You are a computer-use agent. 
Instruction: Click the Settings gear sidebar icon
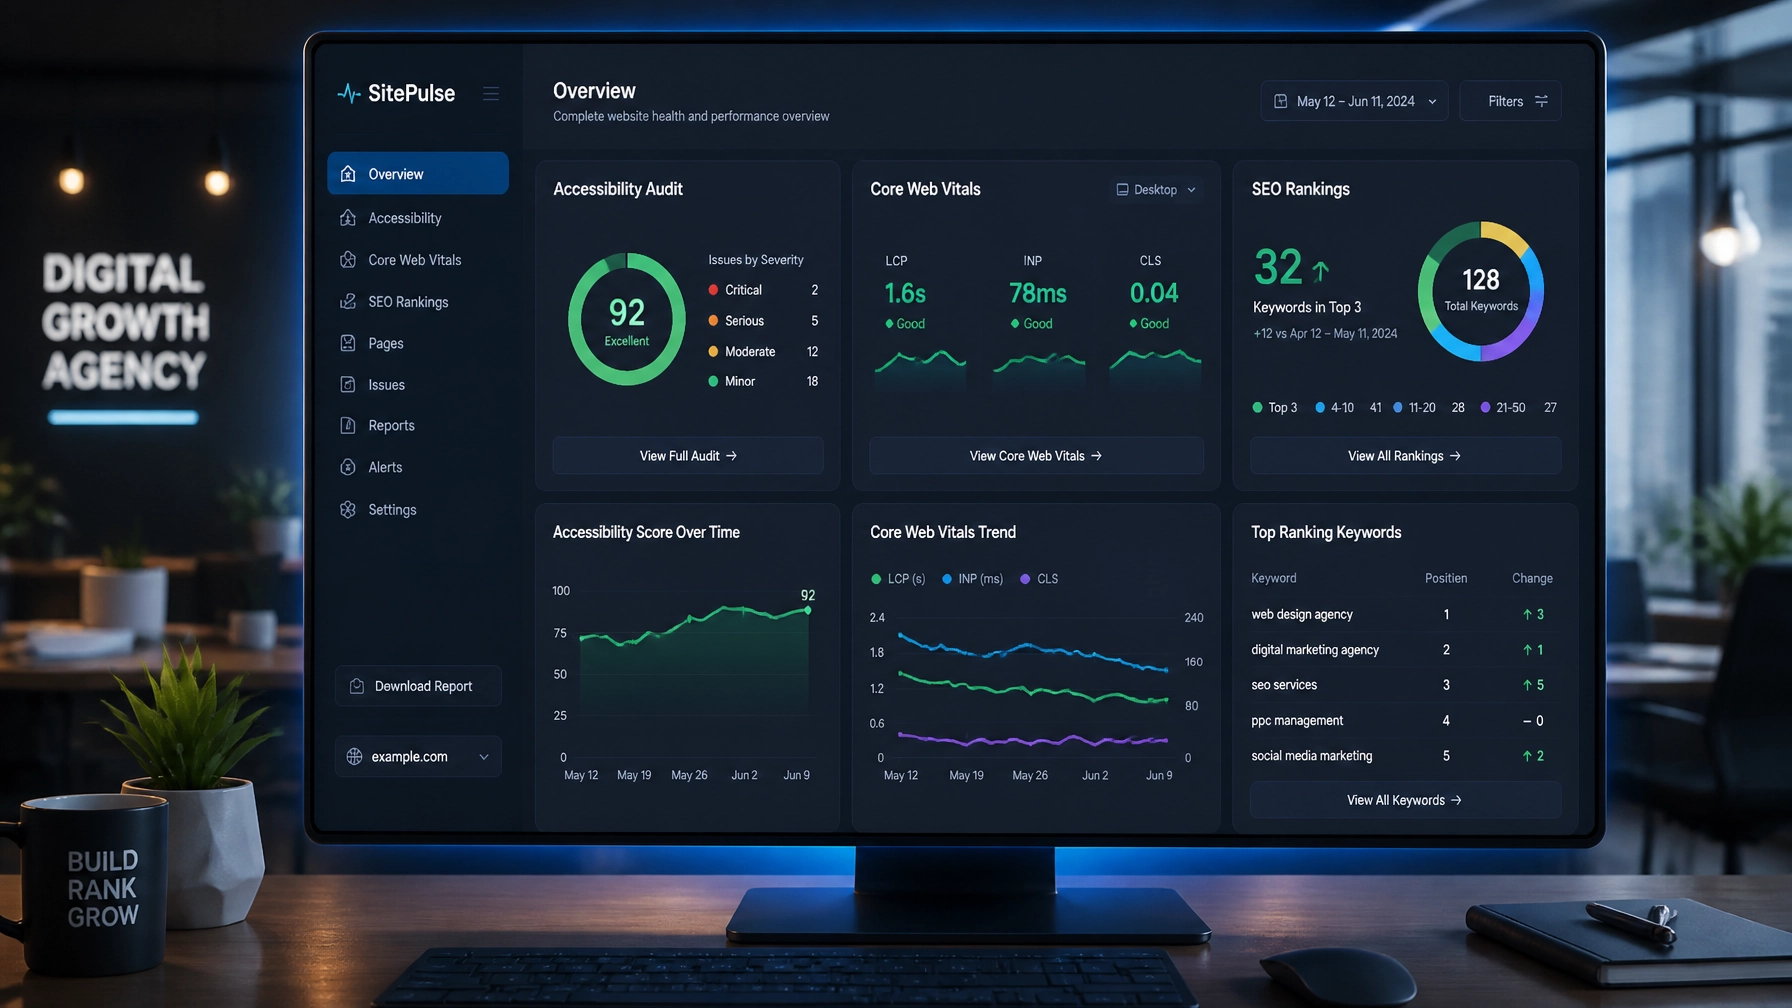coord(348,510)
